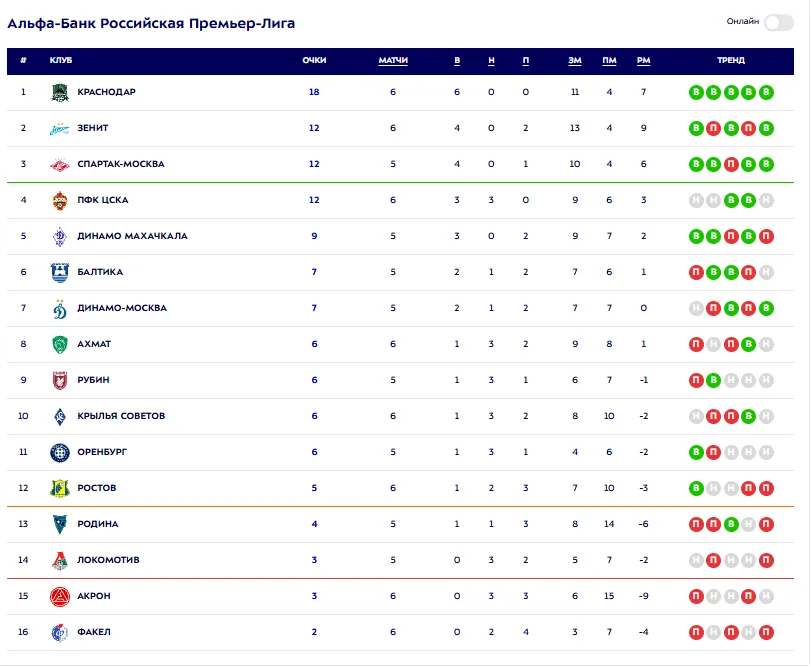The image size is (811, 667).
Task: Click the last trend badge for Dinamo Makhachkala
Action: (x=766, y=236)
